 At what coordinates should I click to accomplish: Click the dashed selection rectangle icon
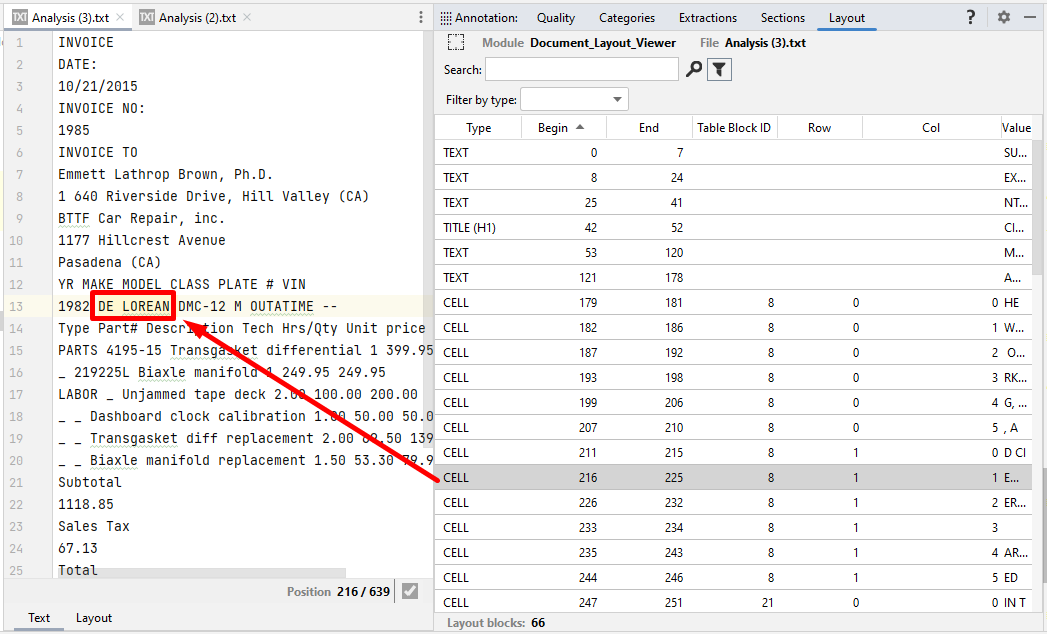tap(456, 42)
